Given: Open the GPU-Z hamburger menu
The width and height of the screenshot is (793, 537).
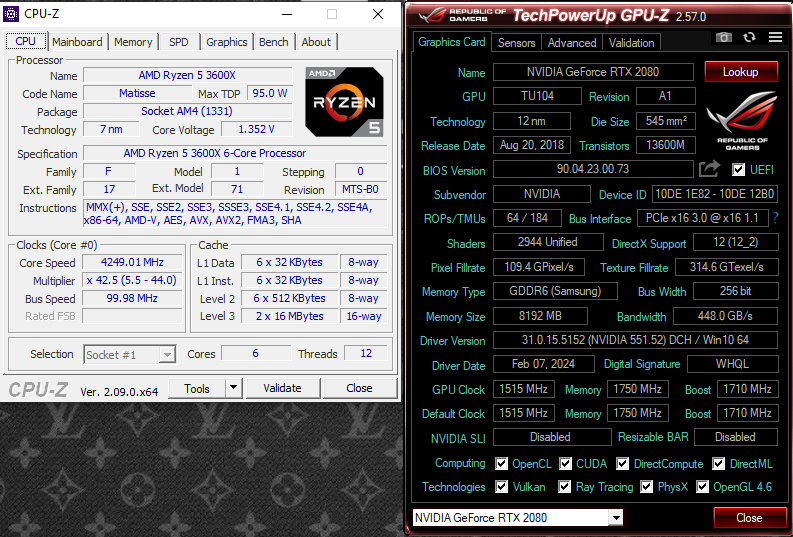Looking at the screenshot, I should tap(775, 37).
